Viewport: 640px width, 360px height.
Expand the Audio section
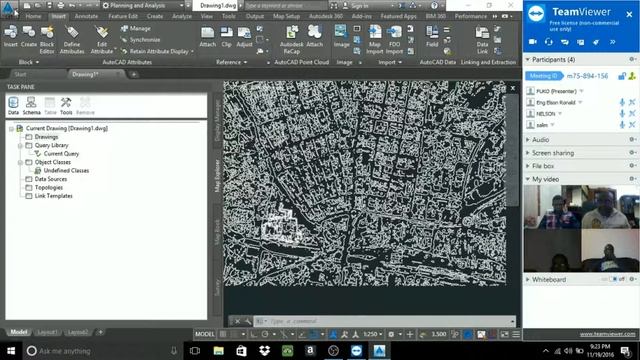tap(527, 140)
